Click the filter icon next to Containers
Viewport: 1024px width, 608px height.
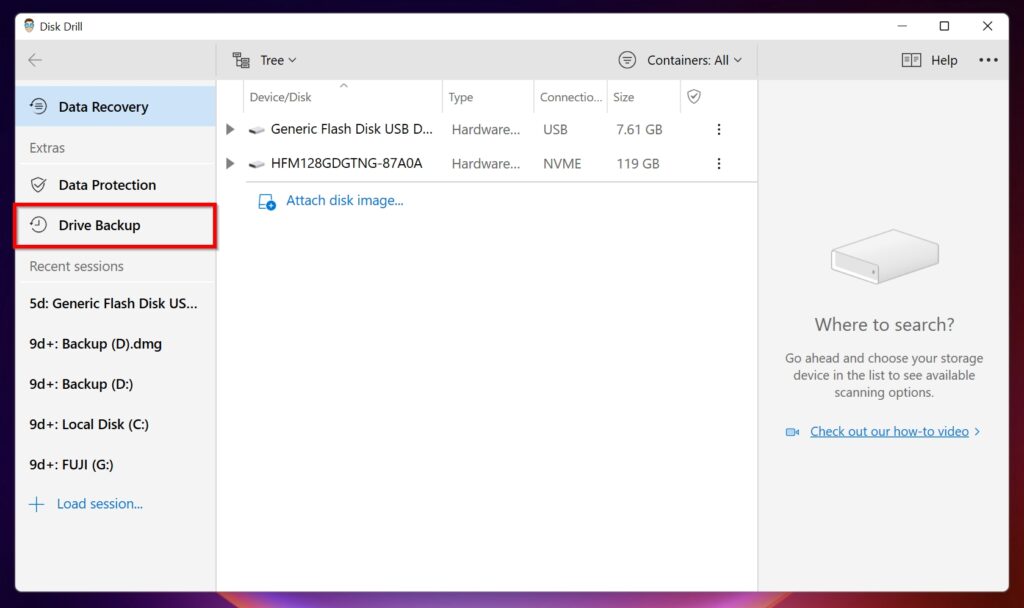pyautogui.click(x=627, y=60)
